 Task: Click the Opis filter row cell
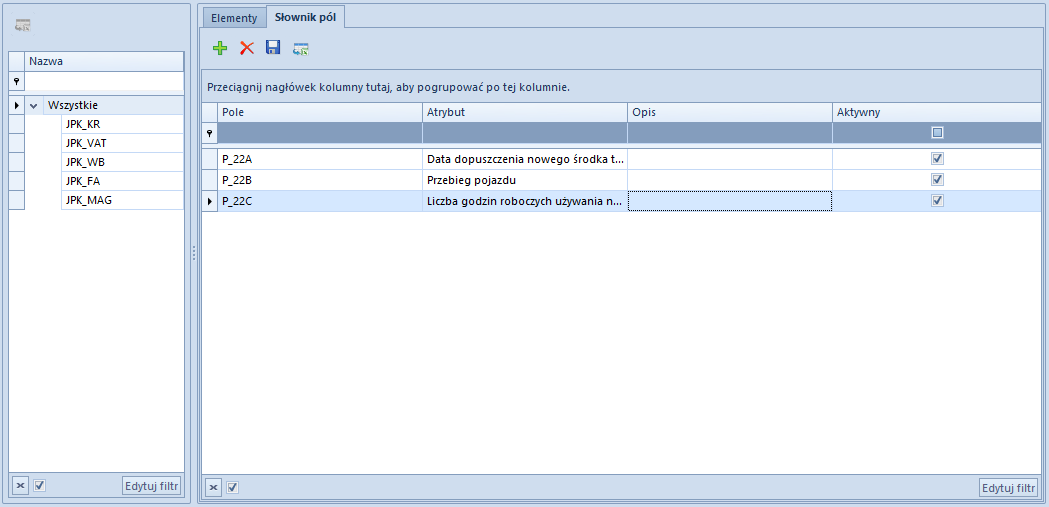pos(730,133)
